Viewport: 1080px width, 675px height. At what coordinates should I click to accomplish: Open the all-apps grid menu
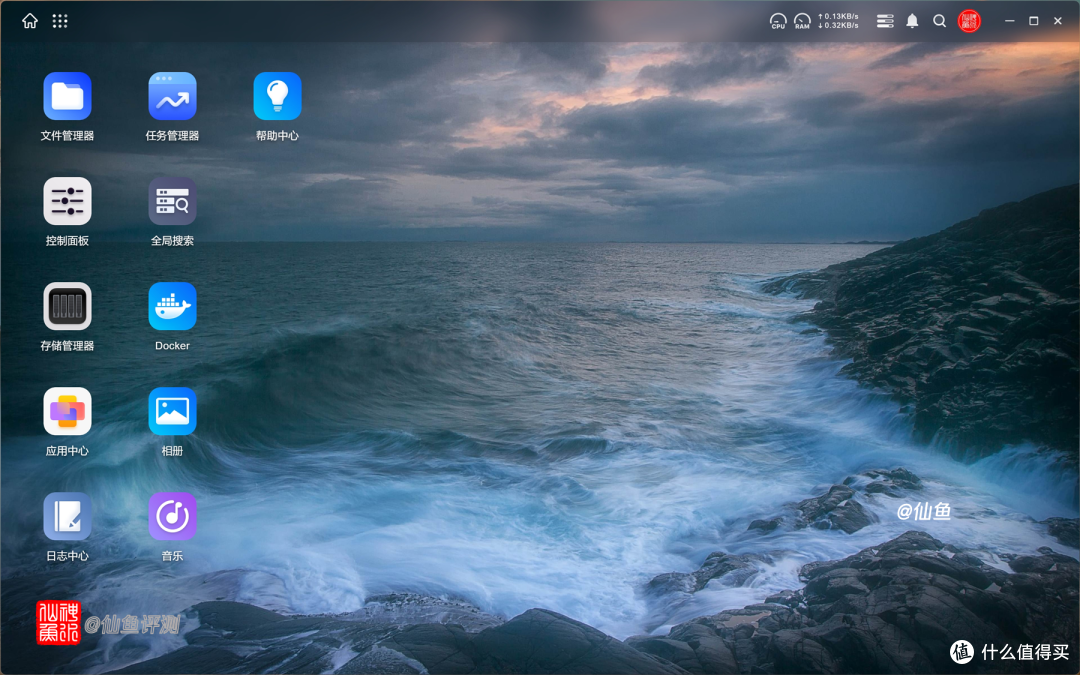(x=60, y=21)
